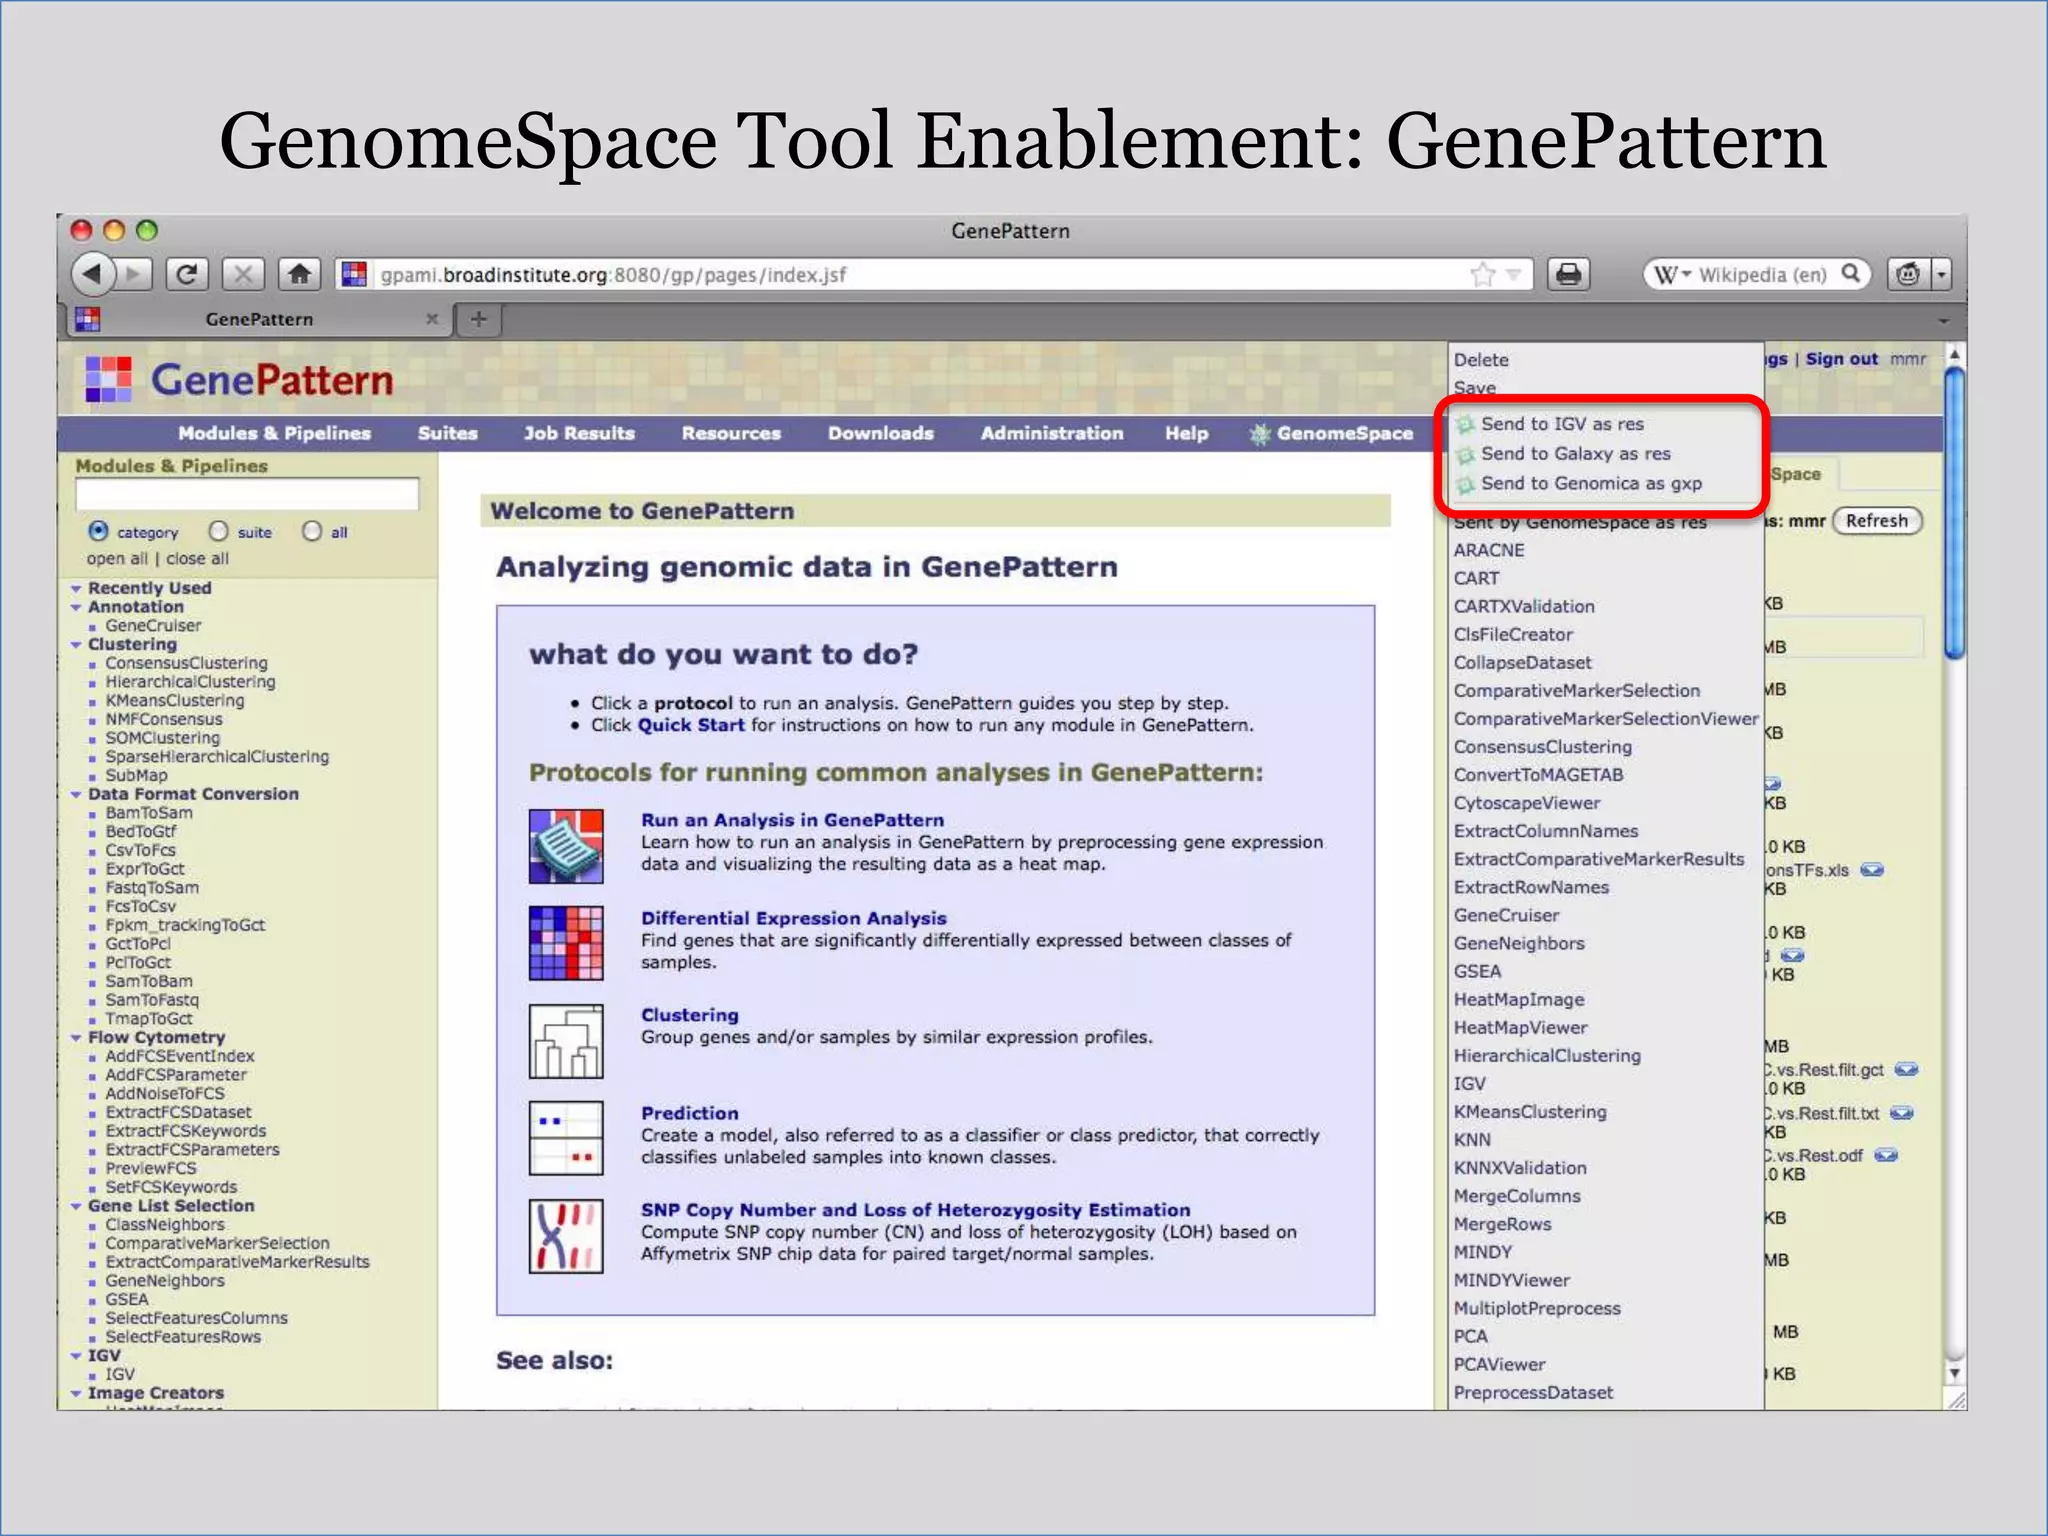Image resolution: width=2048 pixels, height=1536 pixels.
Task: Click the close all link
Action: (197, 559)
